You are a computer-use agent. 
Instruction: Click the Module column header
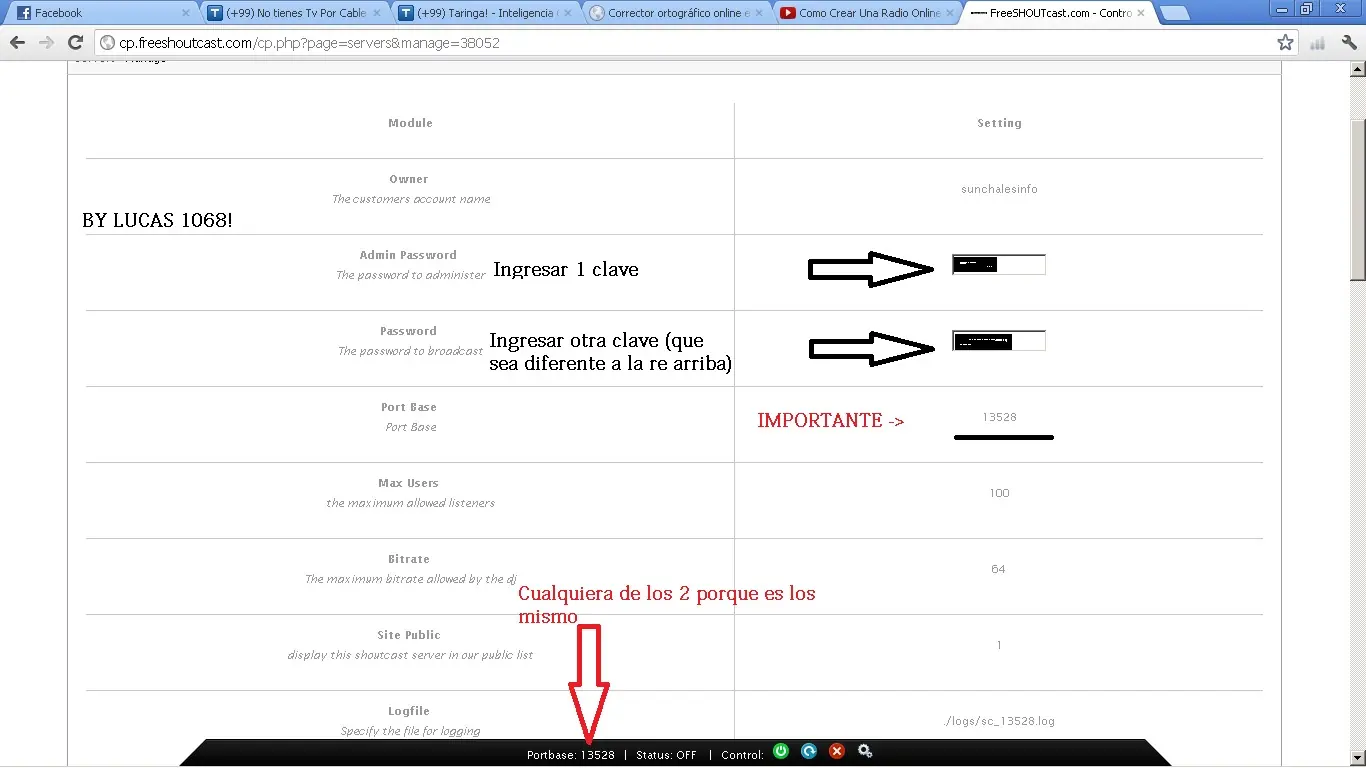[x=410, y=123]
